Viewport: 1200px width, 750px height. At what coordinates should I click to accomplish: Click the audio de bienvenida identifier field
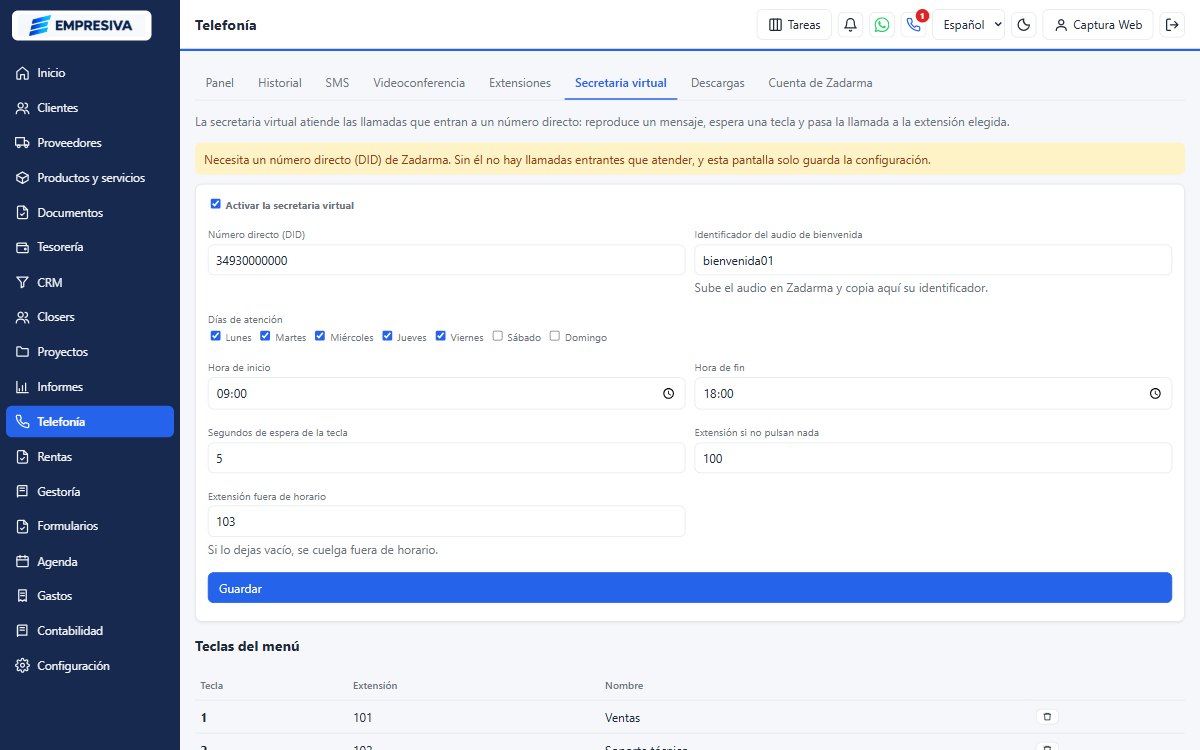coord(933,260)
